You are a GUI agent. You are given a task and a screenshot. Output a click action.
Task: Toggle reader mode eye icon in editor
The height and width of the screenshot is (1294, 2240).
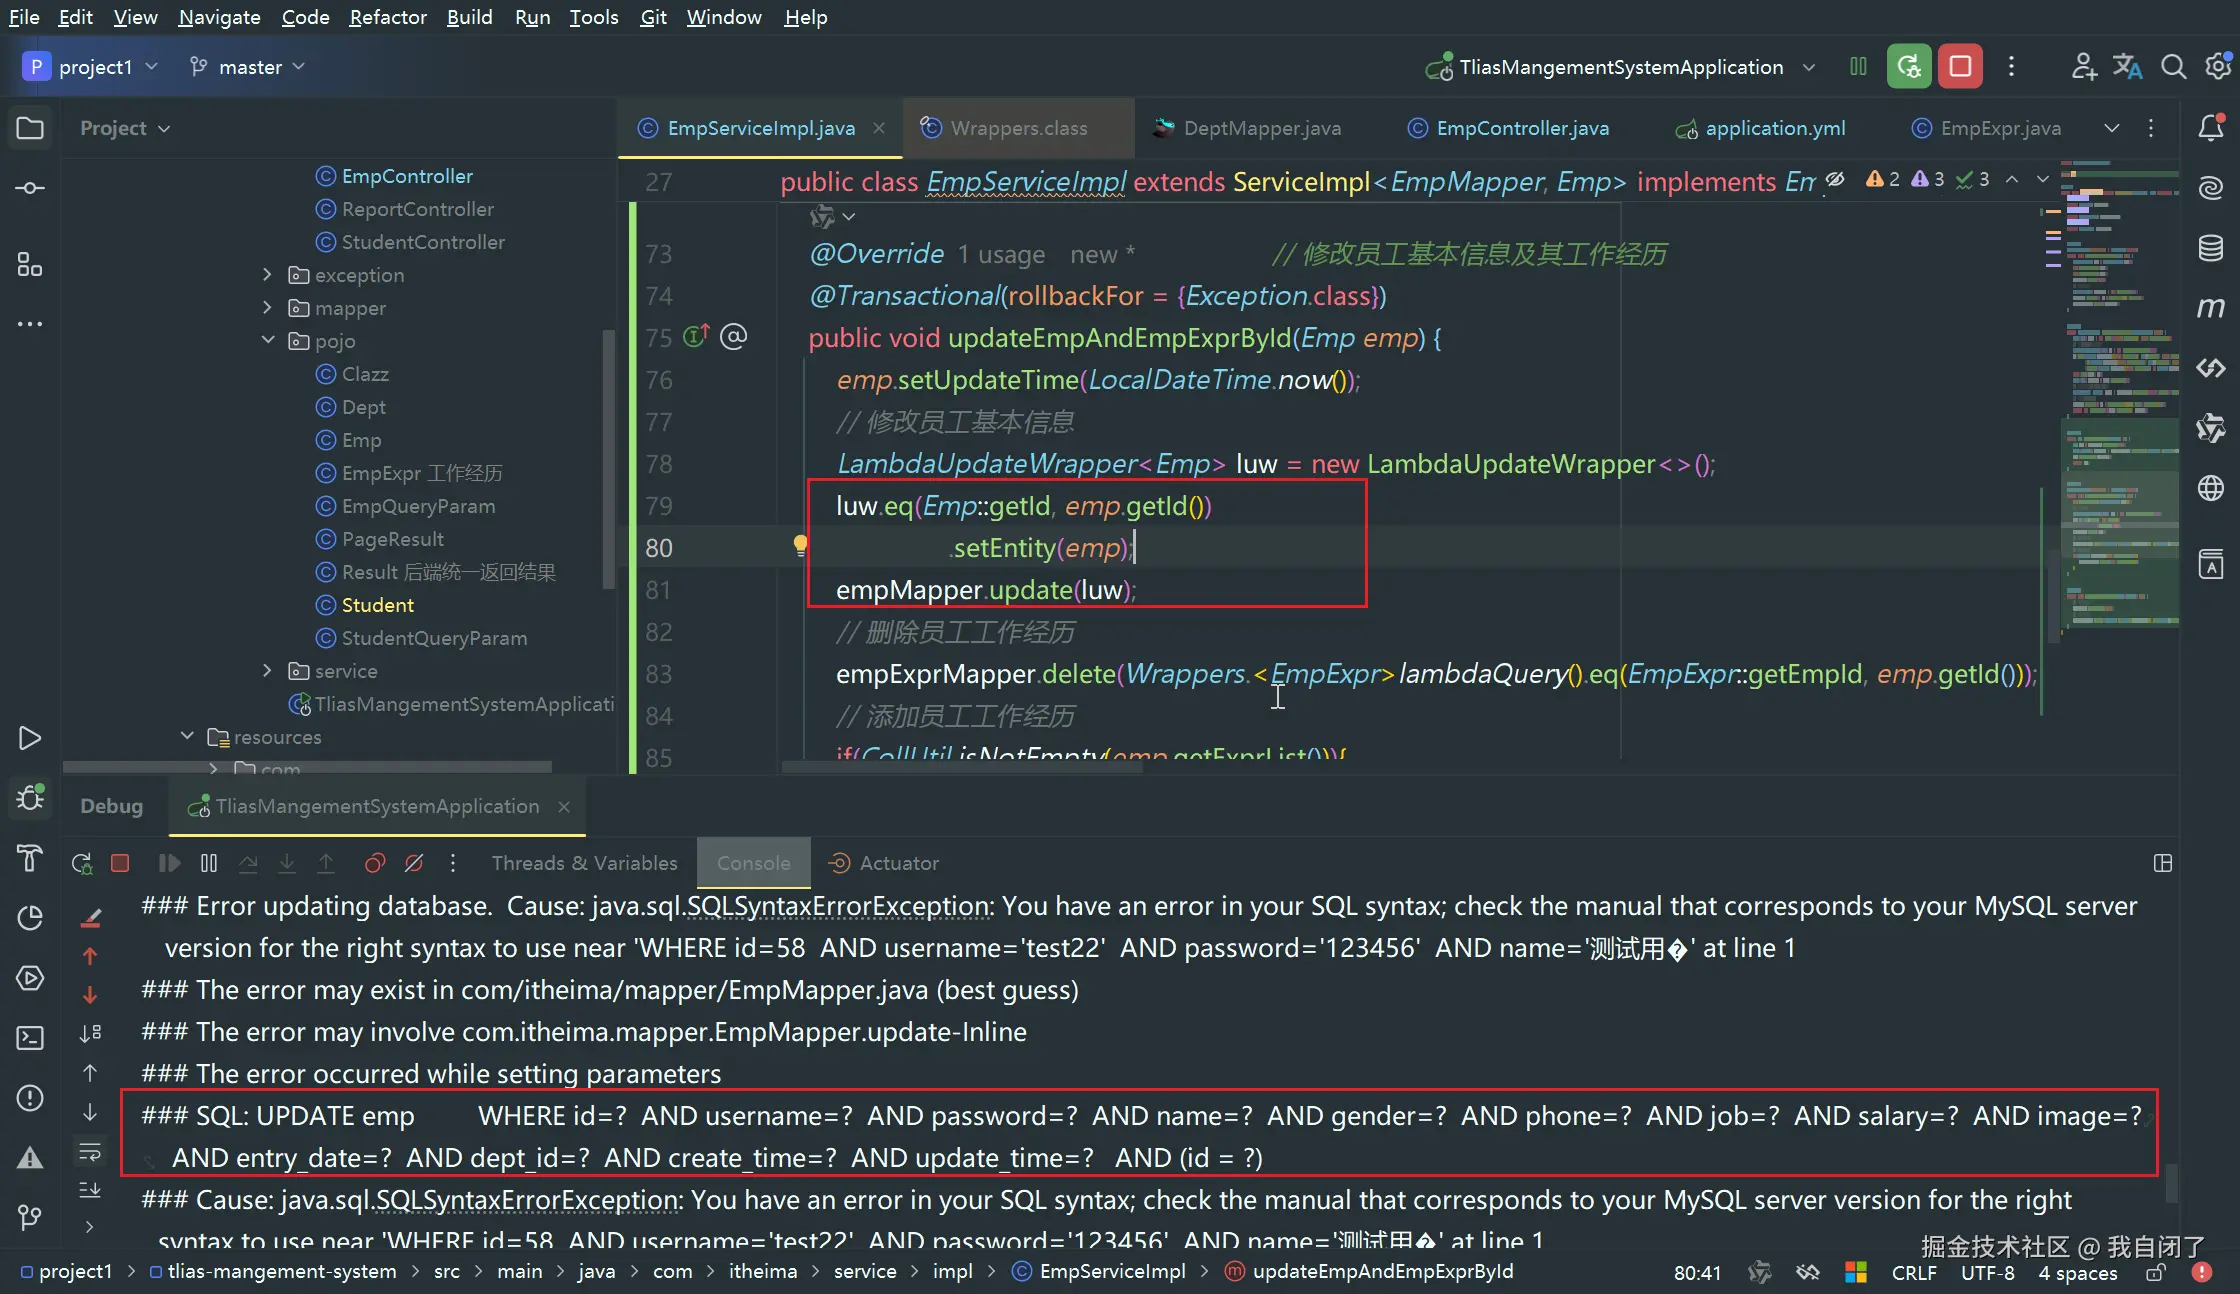point(1835,180)
